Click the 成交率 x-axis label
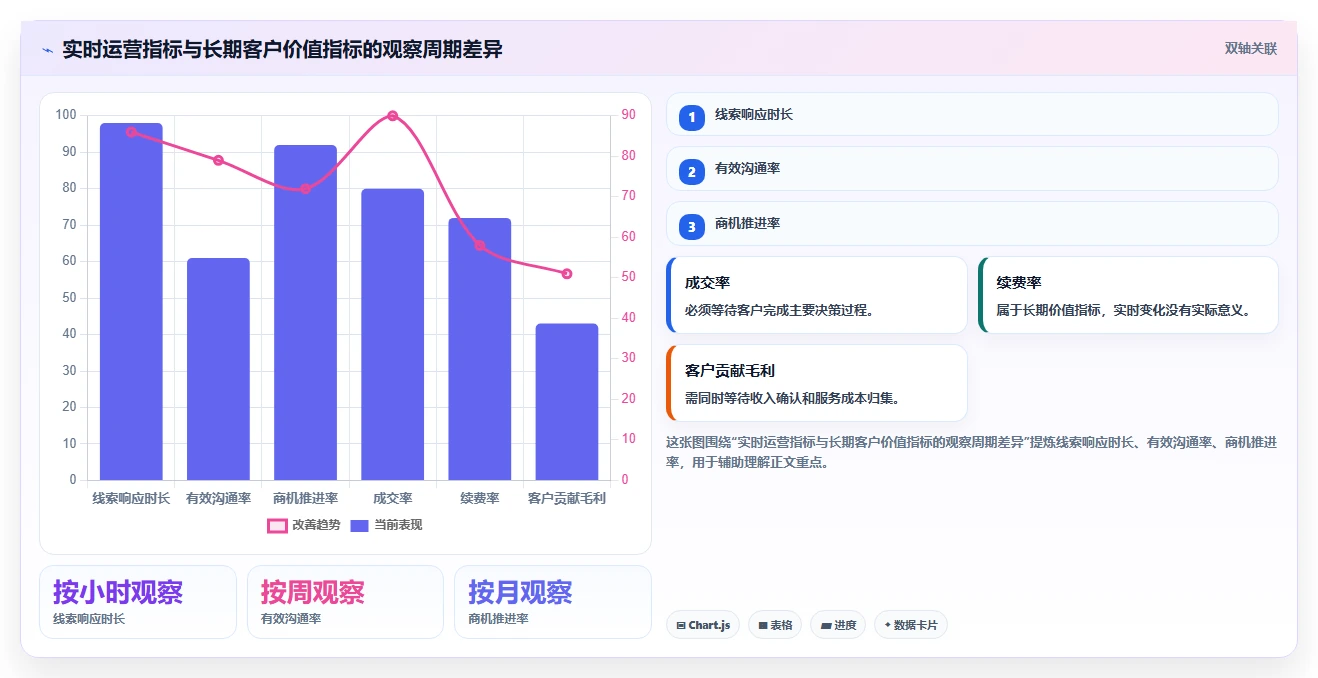1318x678 pixels. coord(392,498)
